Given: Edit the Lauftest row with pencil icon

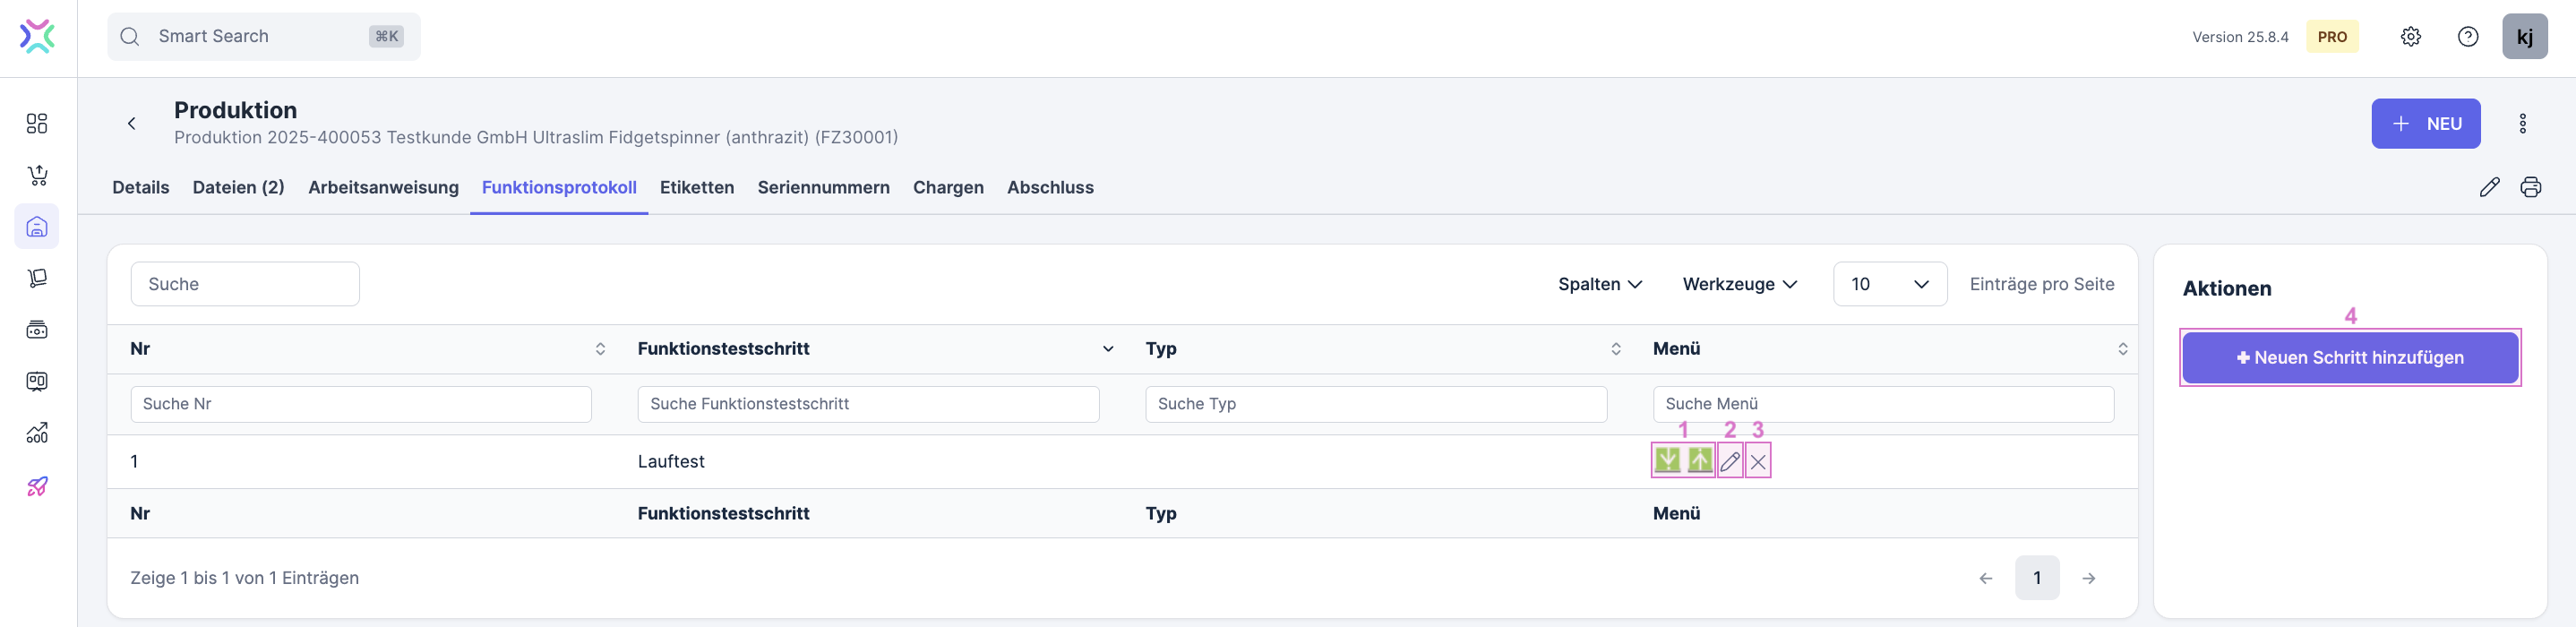Looking at the screenshot, I should [x=1730, y=461].
